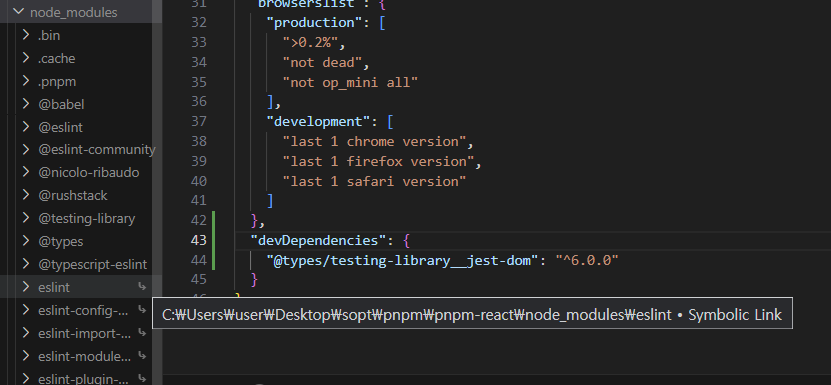This screenshot has height=385, width=831.
Task: Select the .pnpm folder label
Action: (57, 82)
